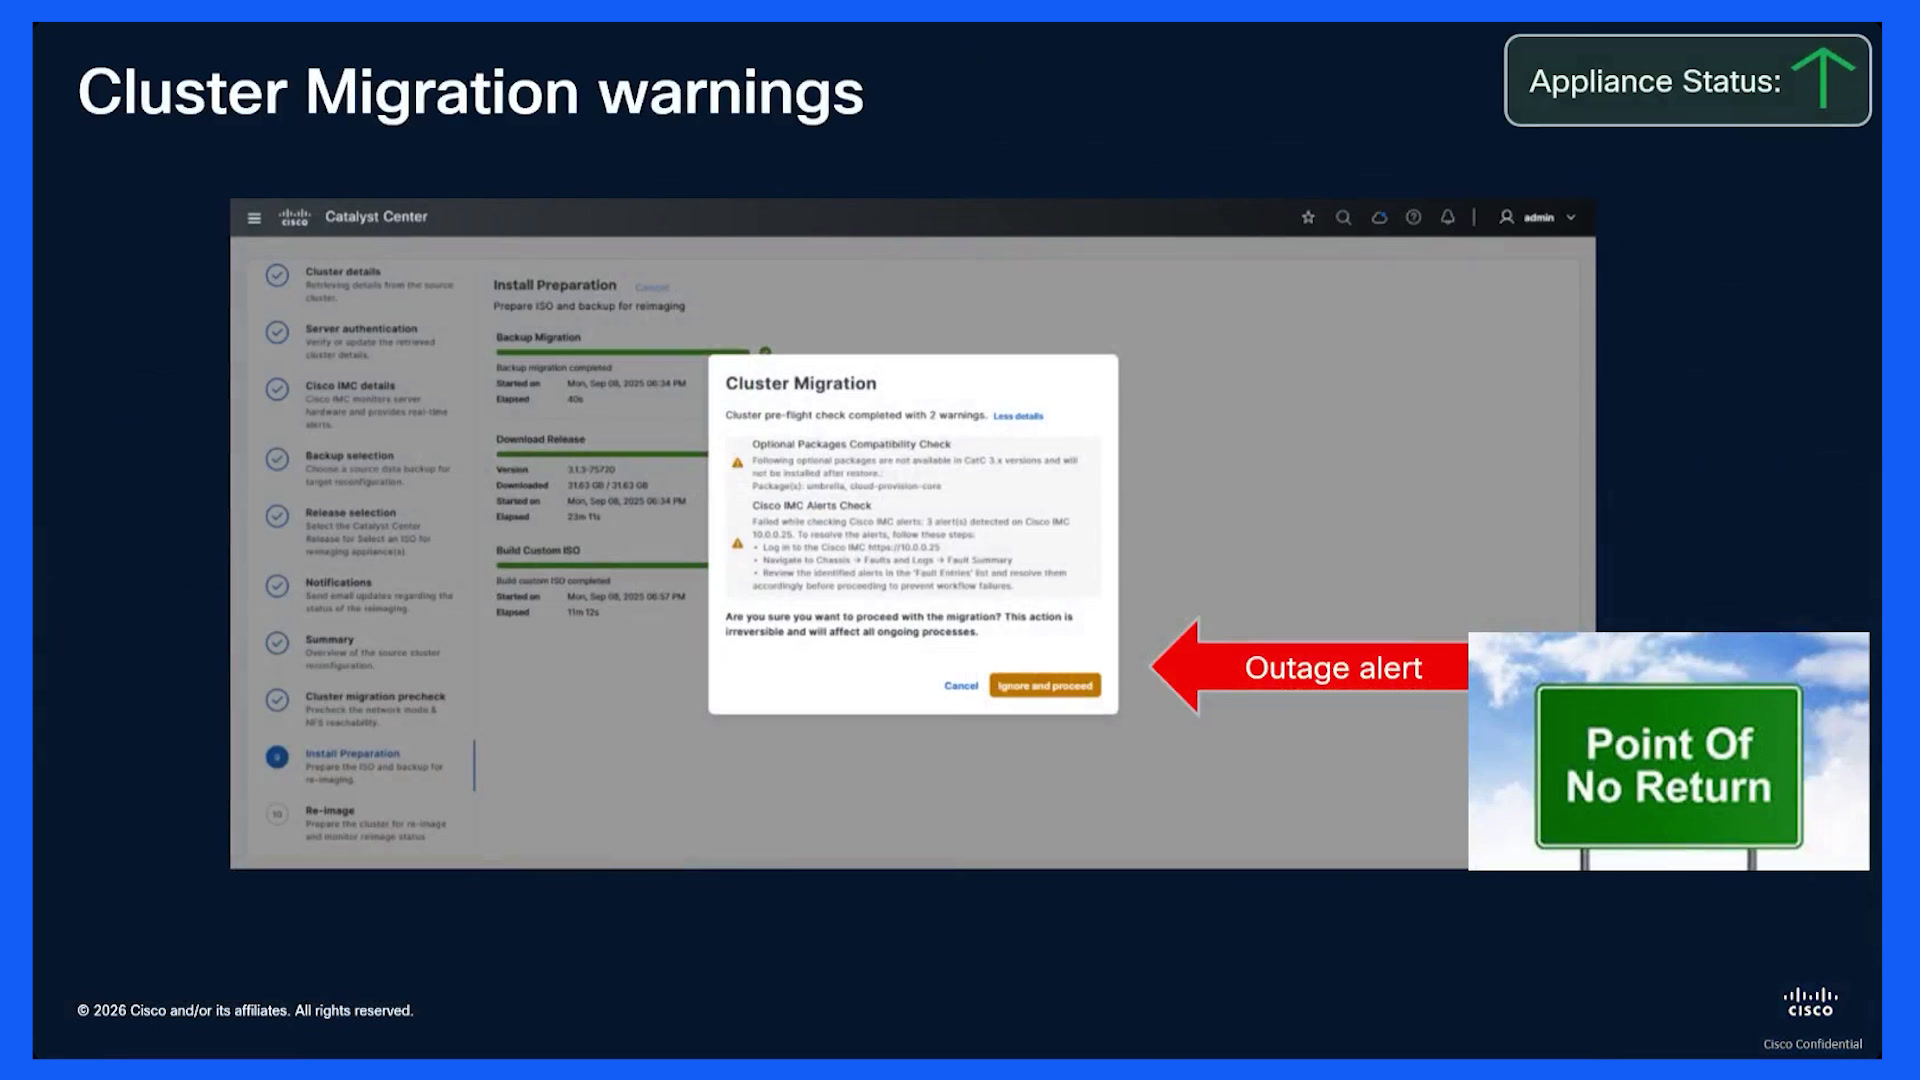
Task: Click Cancel in Cluster Migration dialog
Action: (x=961, y=686)
